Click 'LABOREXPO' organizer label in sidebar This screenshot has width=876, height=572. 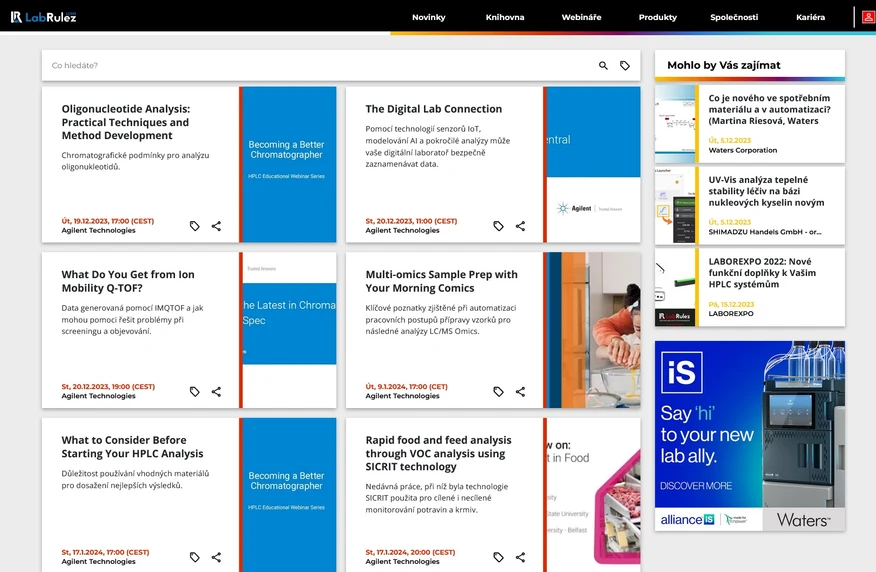pyautogui.click(x=731, y=313)
